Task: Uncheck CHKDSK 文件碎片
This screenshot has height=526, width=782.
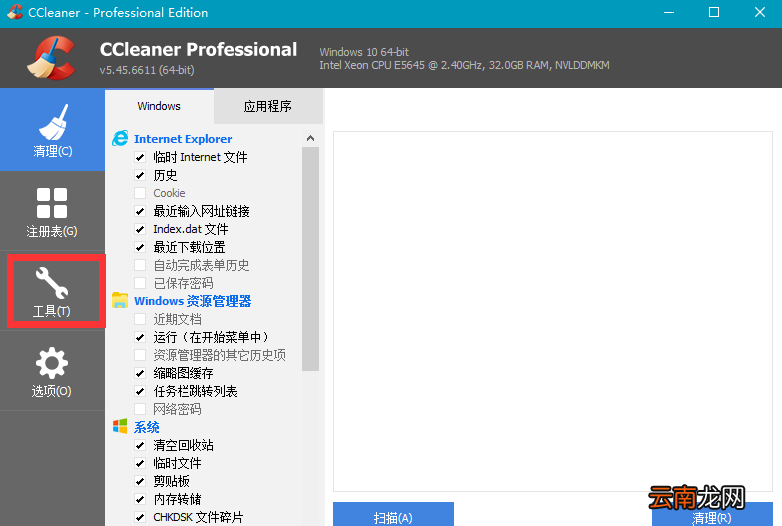Action: [140, 517]
